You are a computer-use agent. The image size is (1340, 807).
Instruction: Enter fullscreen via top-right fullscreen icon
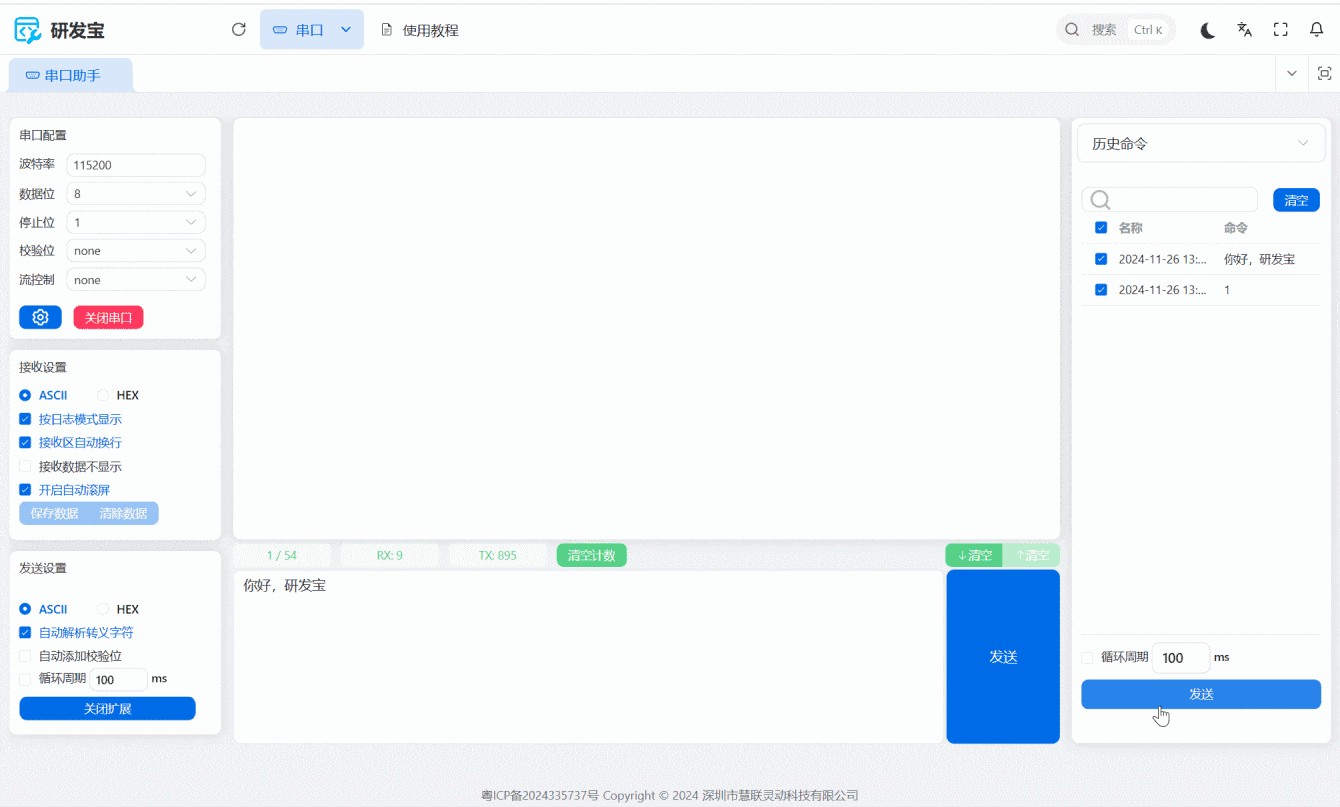point(1280,30)
